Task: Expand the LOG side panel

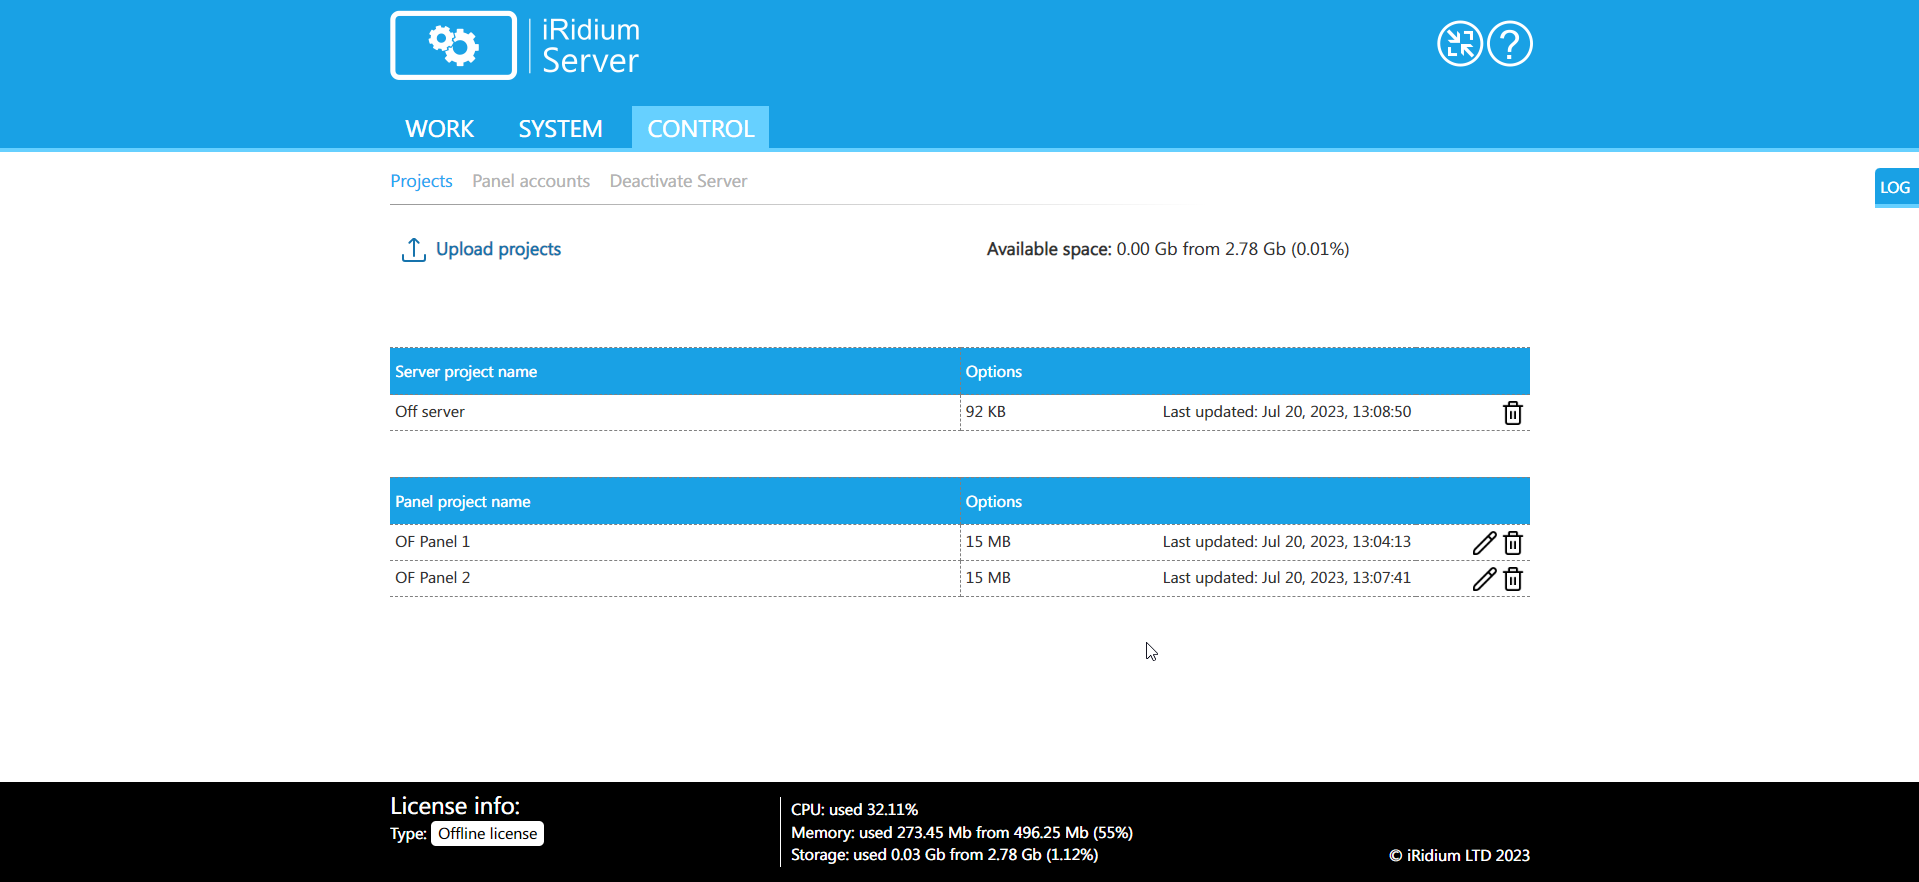Action: coord(1895,187)
